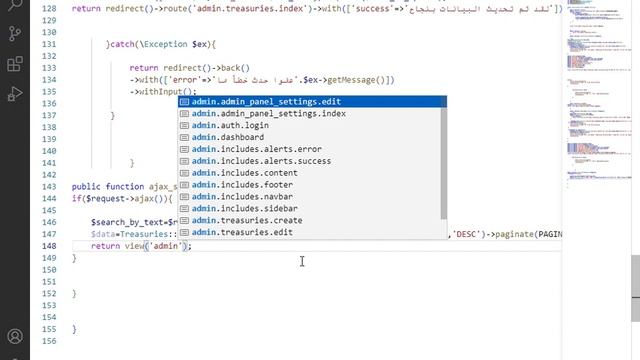
Task: Open the Accounts menu icon
Action: [x=15, y=336]
